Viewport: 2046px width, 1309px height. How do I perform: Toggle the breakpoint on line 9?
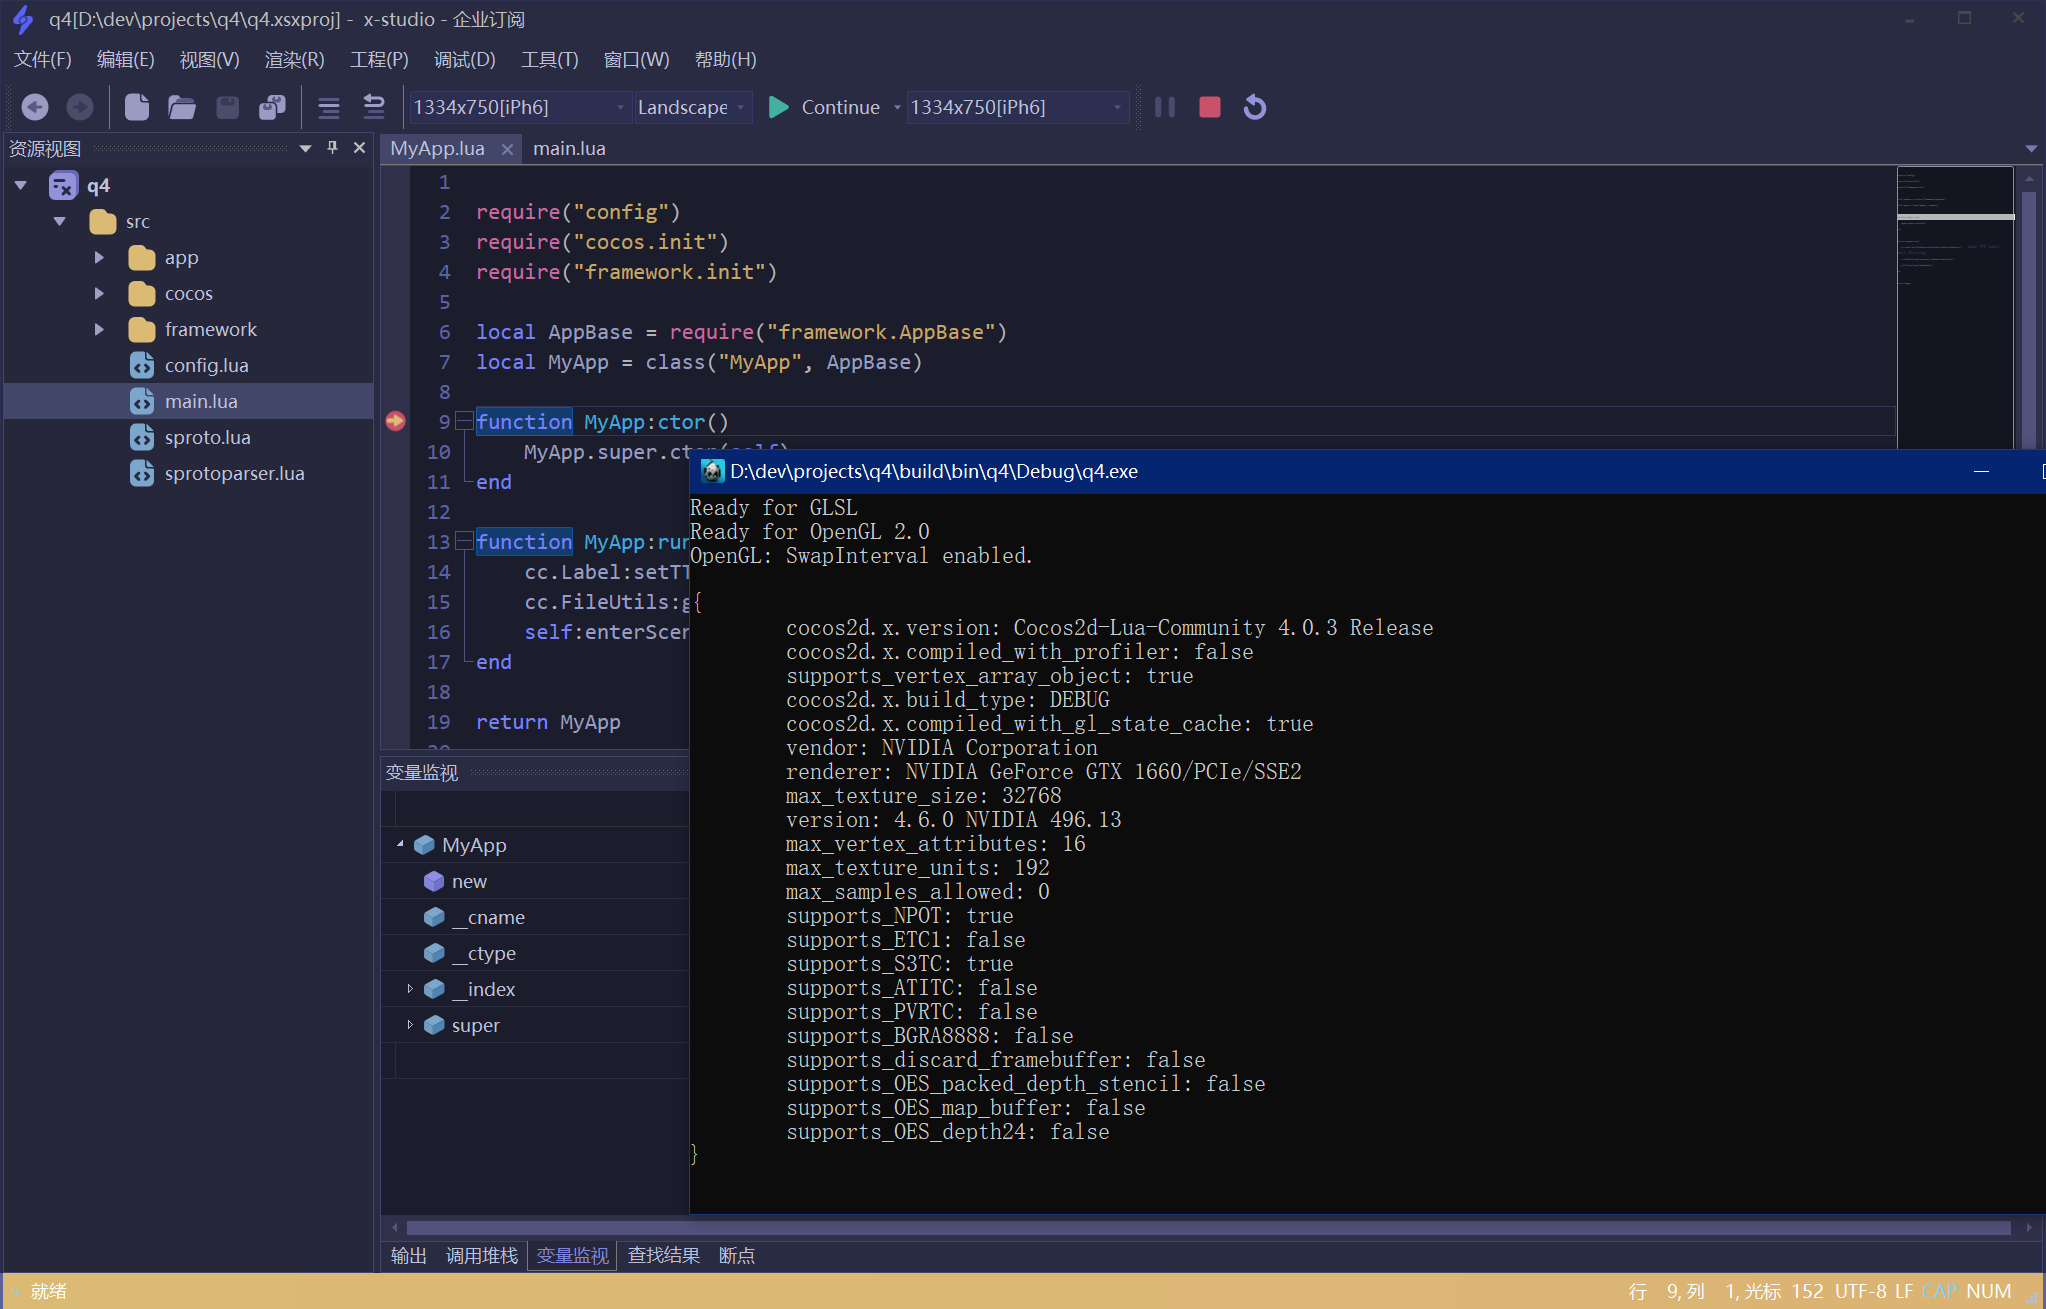[395, 421]
